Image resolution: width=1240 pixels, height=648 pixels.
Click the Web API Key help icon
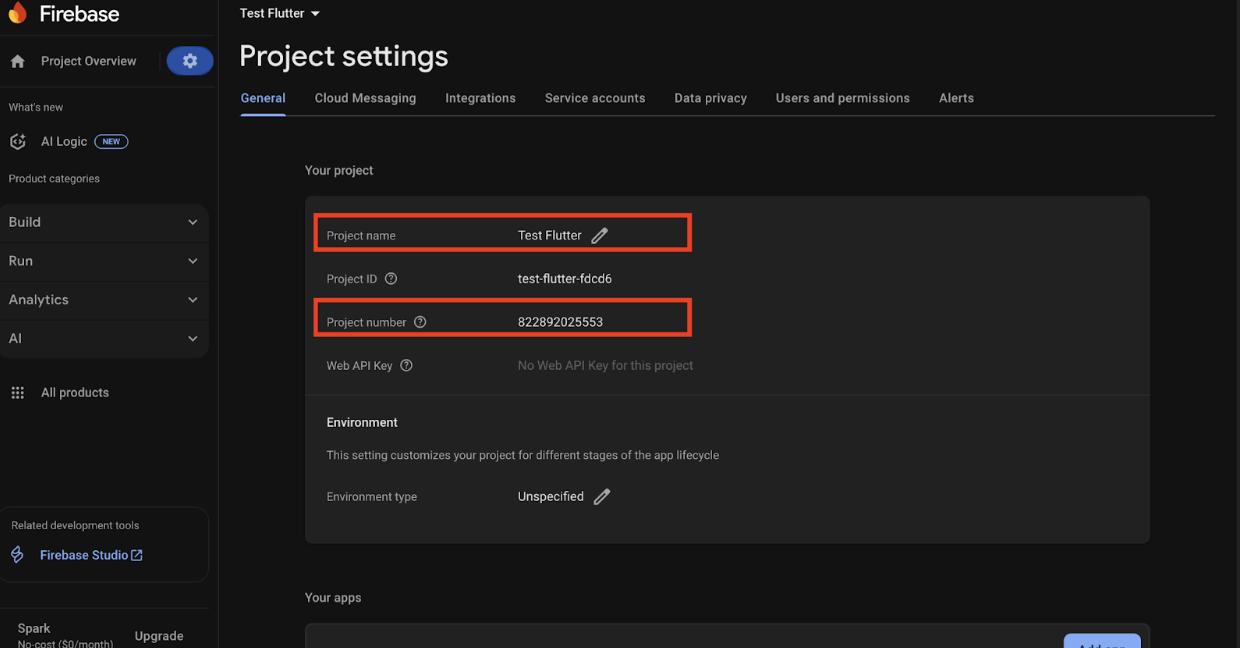[406, 366]
